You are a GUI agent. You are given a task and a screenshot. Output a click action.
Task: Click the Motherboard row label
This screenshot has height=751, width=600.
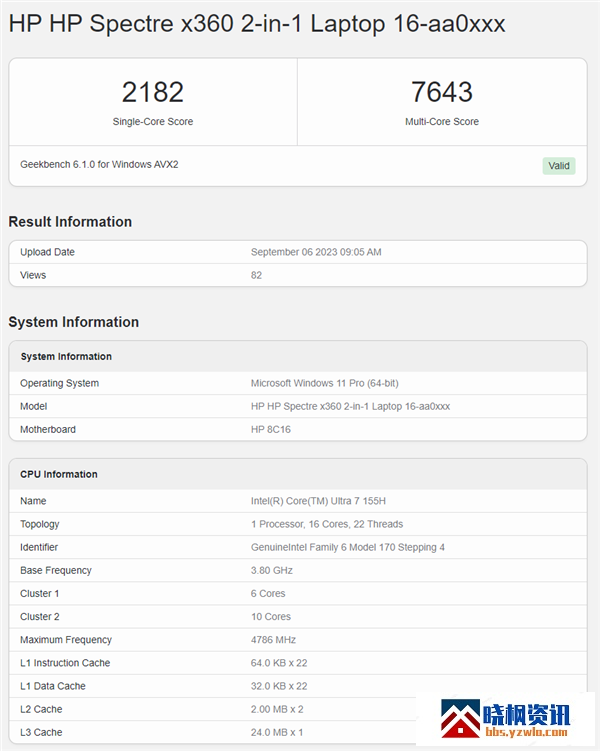[x=48, y=429]
